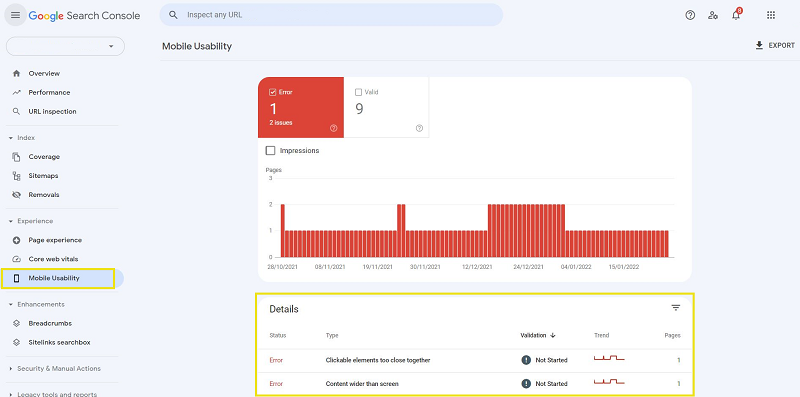800x397 pixels.
Task: Click the Overview home icon
Action: (x=16, y=73)
